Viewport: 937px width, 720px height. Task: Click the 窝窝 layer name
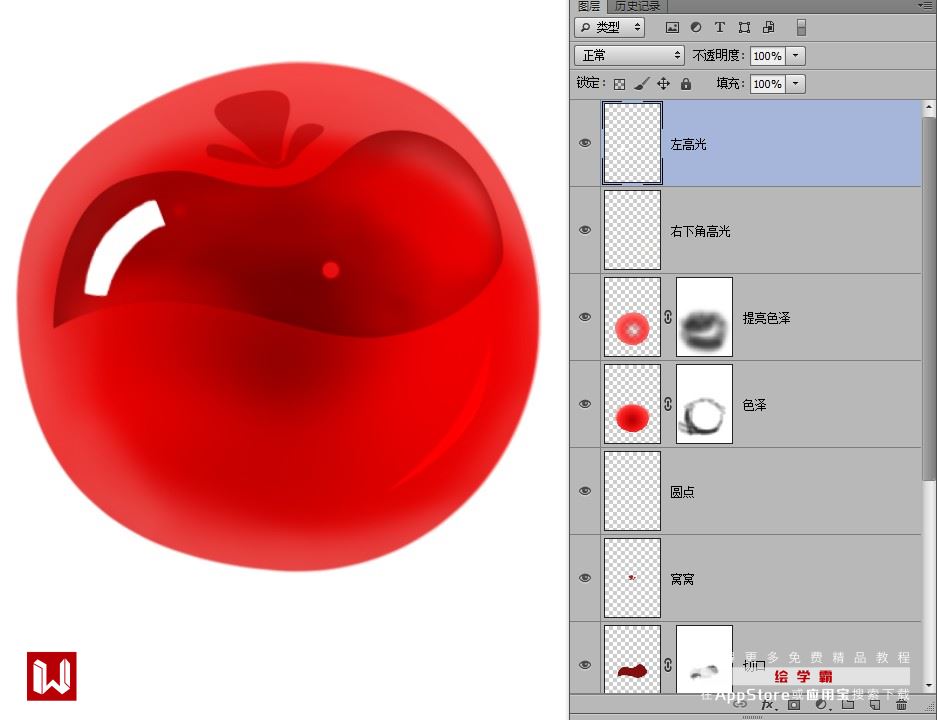coord(682,579)
